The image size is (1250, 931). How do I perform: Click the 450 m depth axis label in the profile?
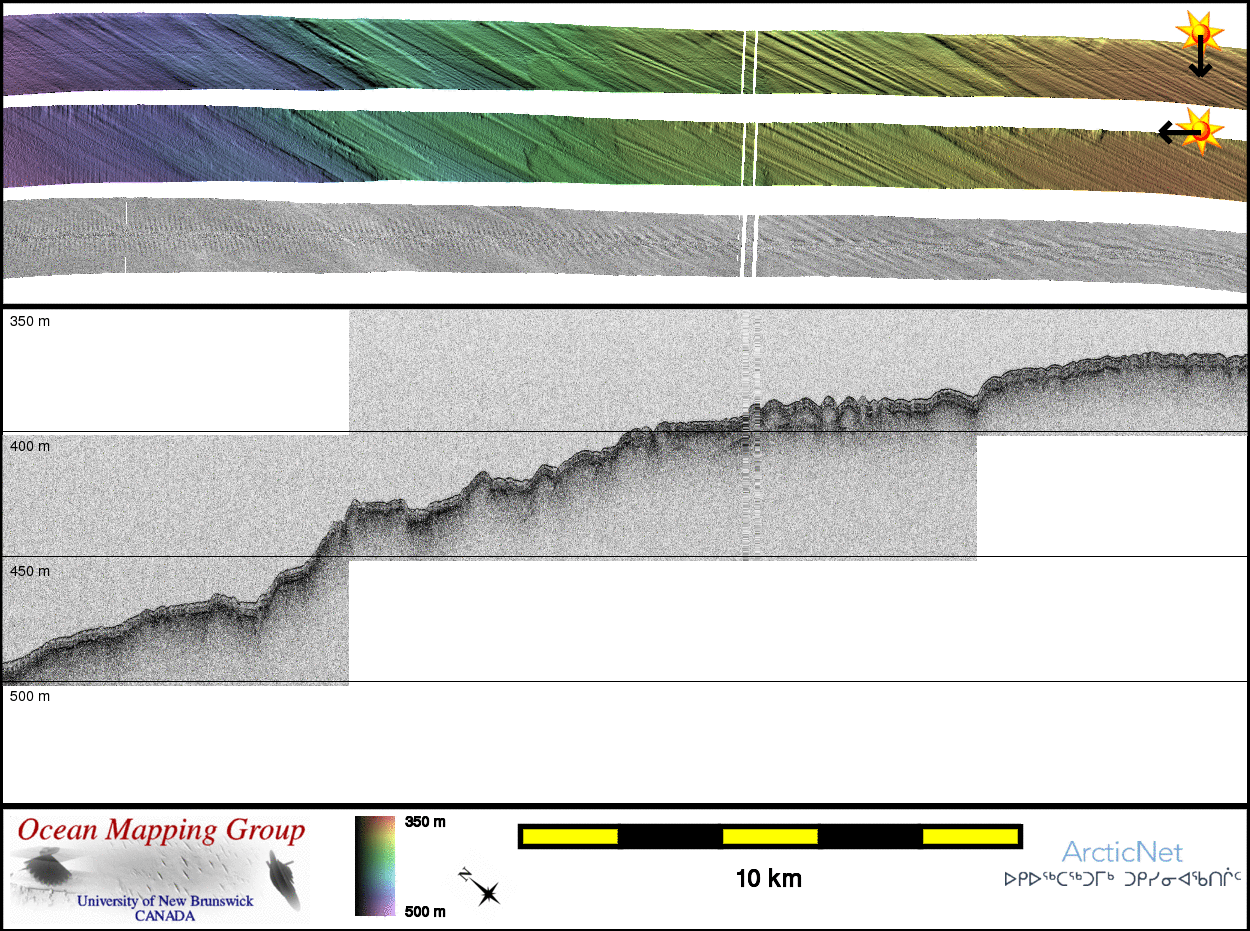(x=30, y=571)
